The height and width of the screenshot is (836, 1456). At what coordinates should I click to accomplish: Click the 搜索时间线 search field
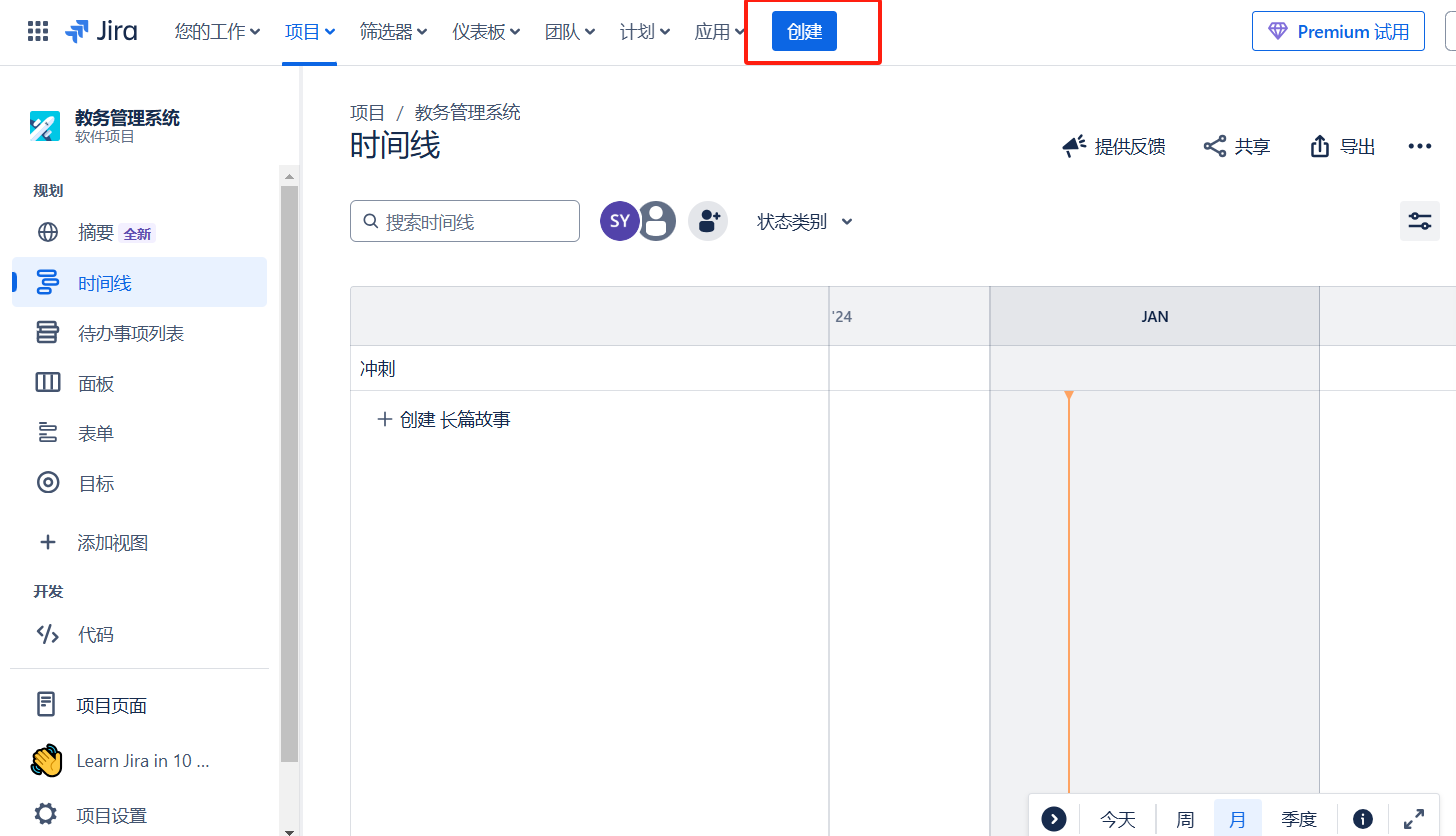tap(465, 221)
